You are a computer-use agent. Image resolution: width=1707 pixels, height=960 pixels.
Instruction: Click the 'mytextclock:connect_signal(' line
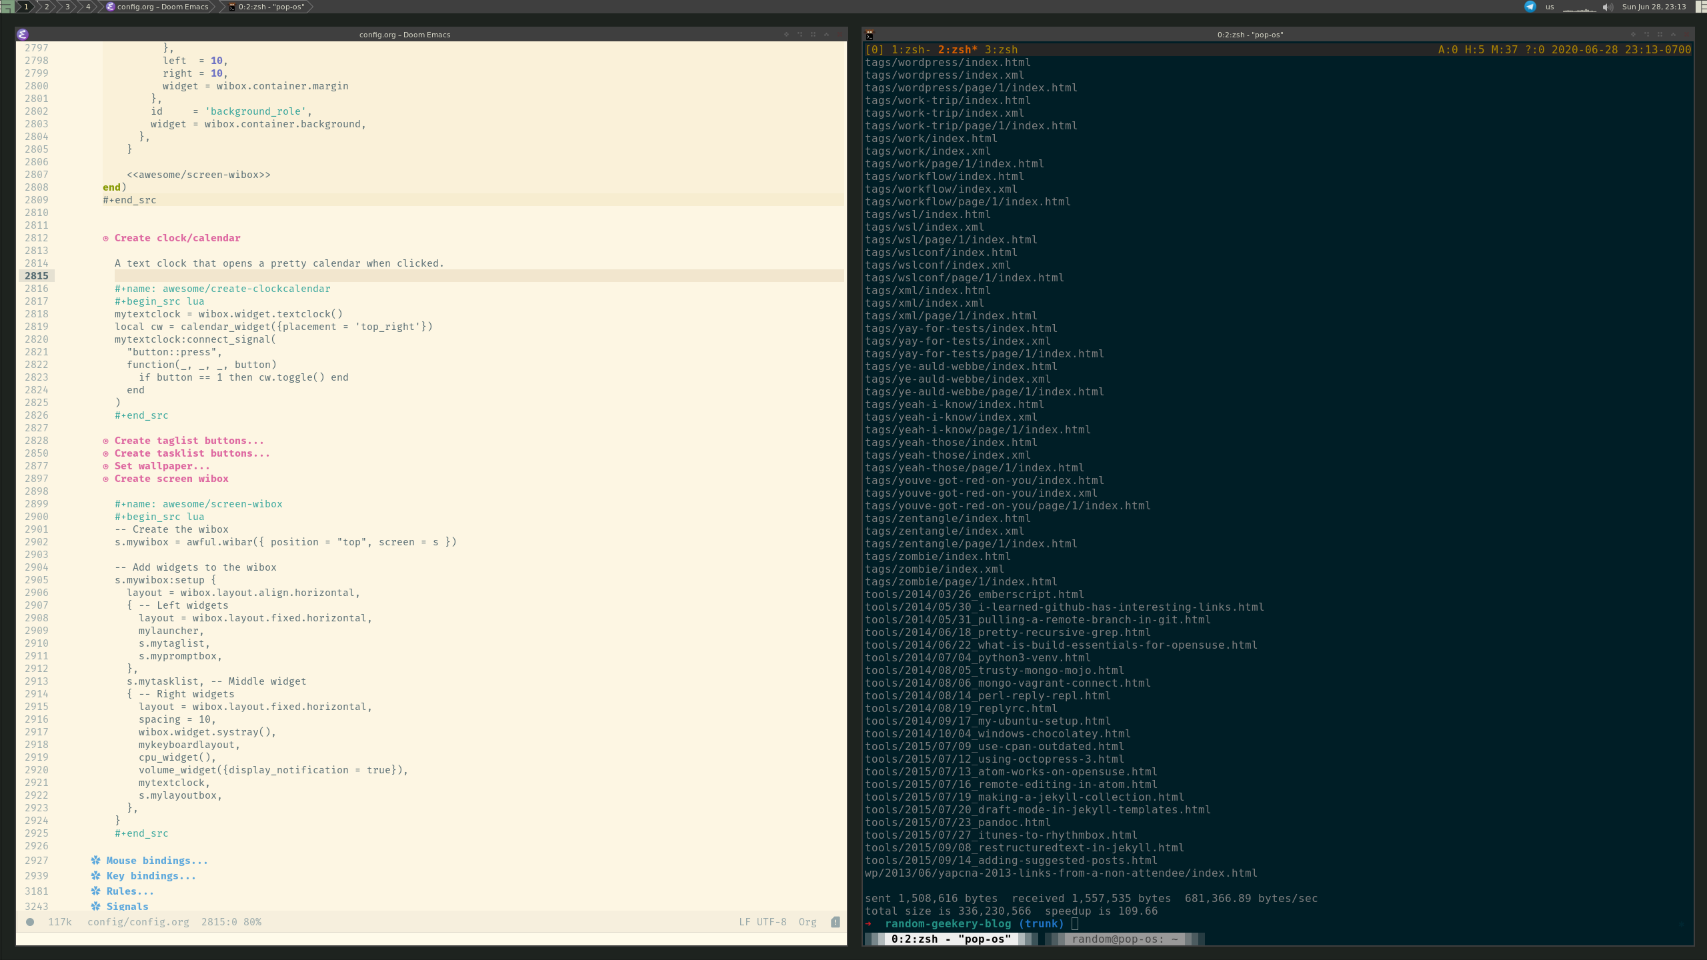click(x=195, y=339)
